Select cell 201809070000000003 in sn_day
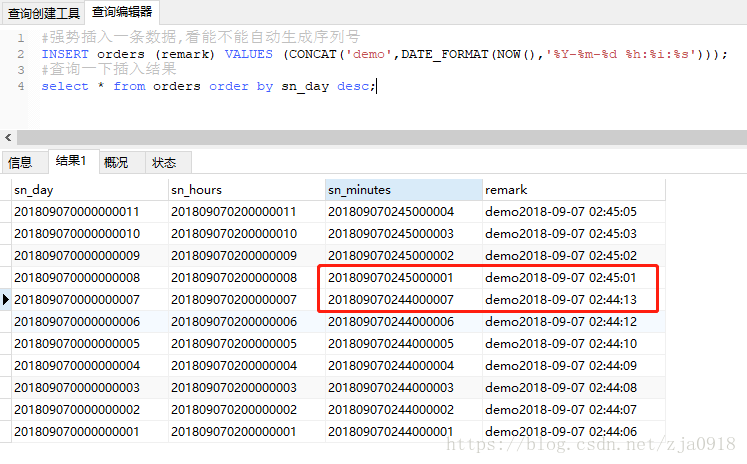The image size is (747, 464). [x=90, y=387]
